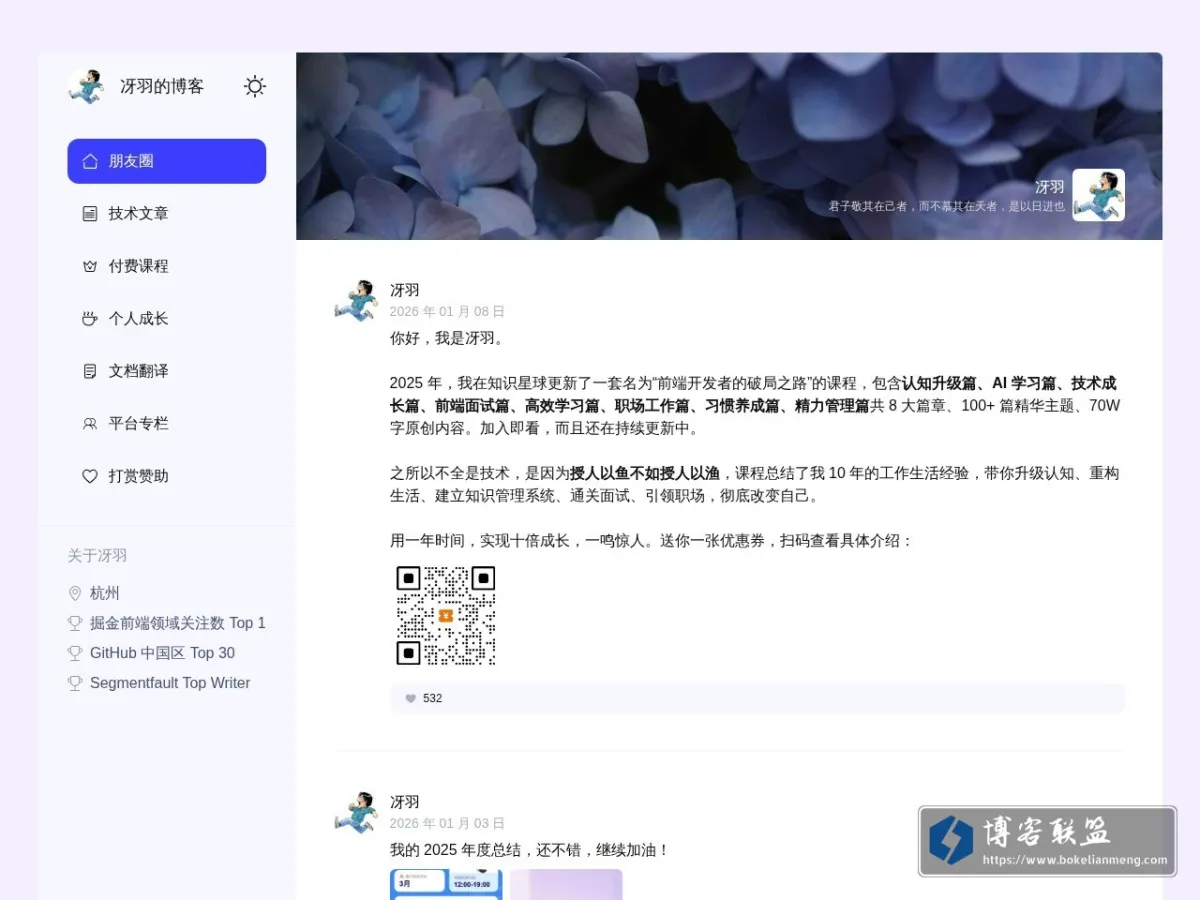Click the trophy icon beside Segmentfault Top Writer
This screenshot has height=900, width=1200.
pos(75,683)
